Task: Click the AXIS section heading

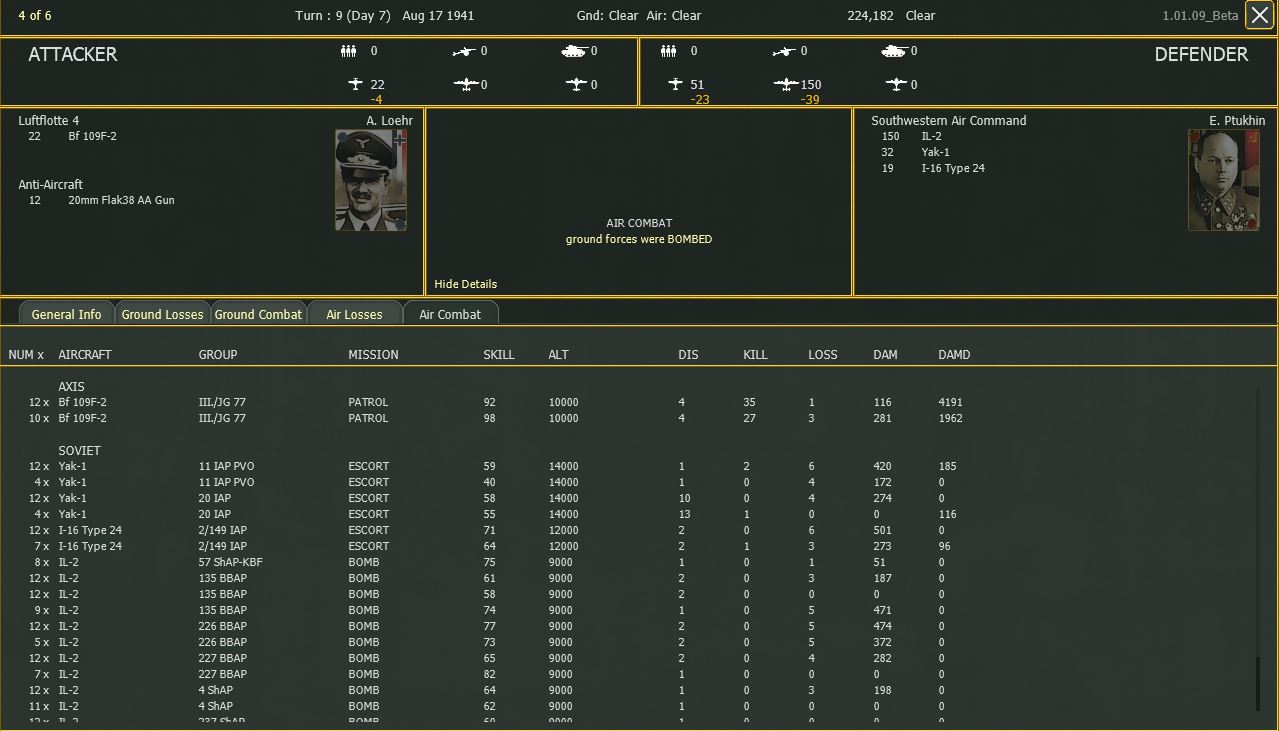Action: (x=71, y=386)
